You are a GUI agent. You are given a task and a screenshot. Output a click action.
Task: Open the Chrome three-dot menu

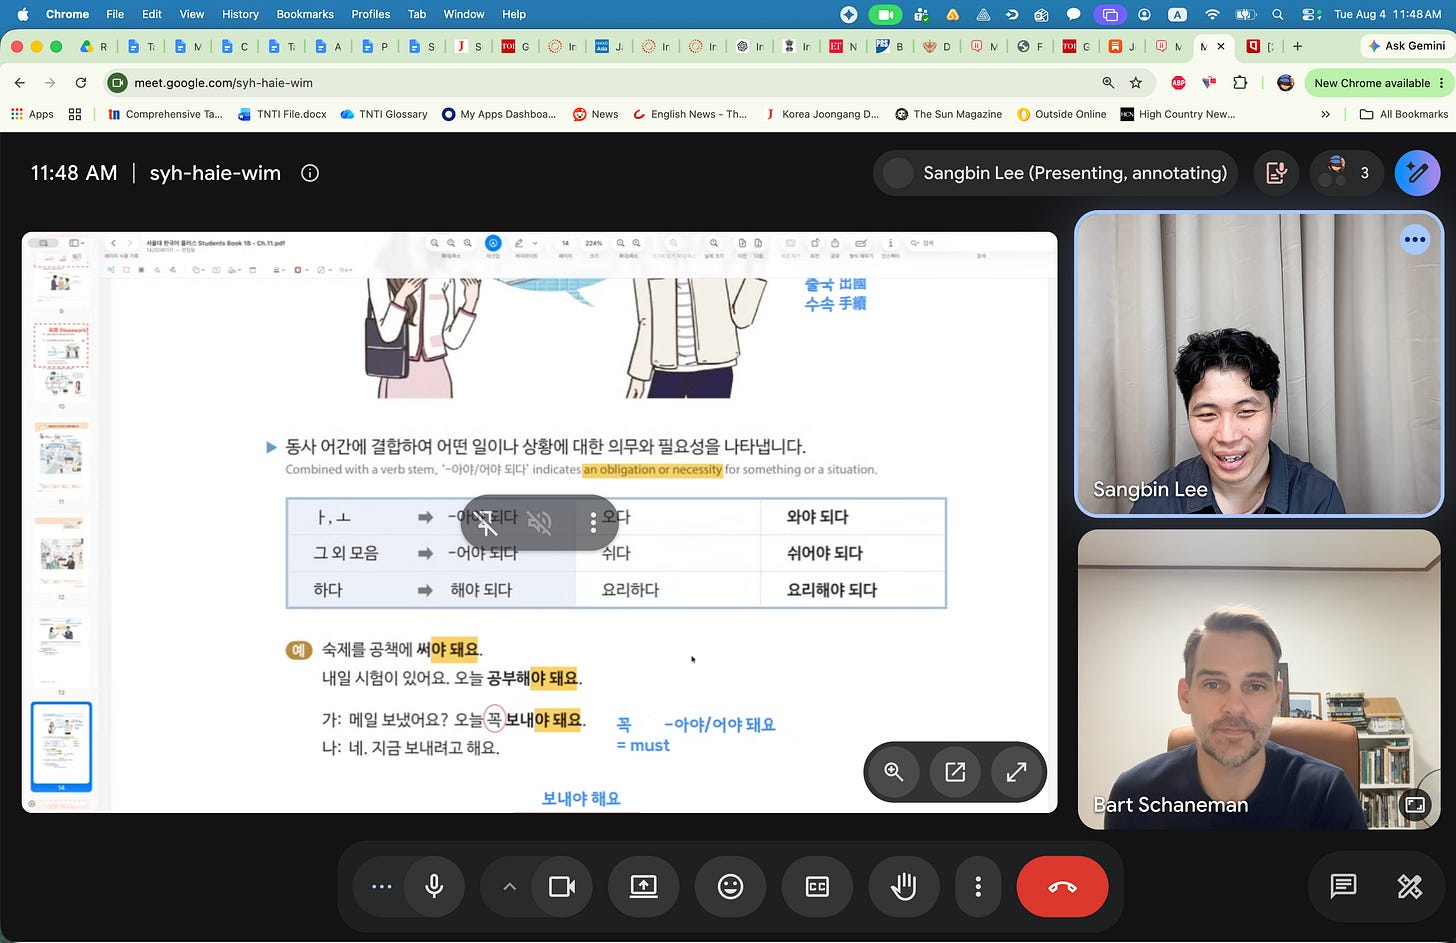click(1441, 83)
